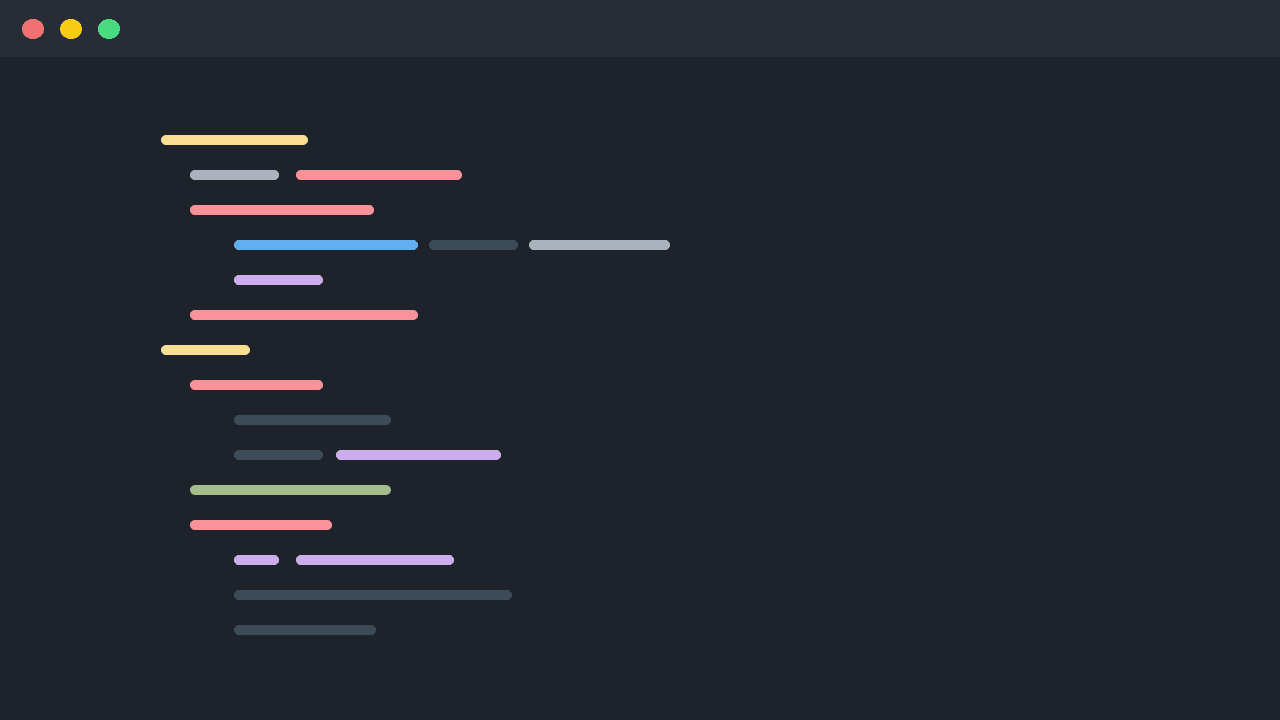Select the lone short purple bar below blue line

click(x=278, y=280)
